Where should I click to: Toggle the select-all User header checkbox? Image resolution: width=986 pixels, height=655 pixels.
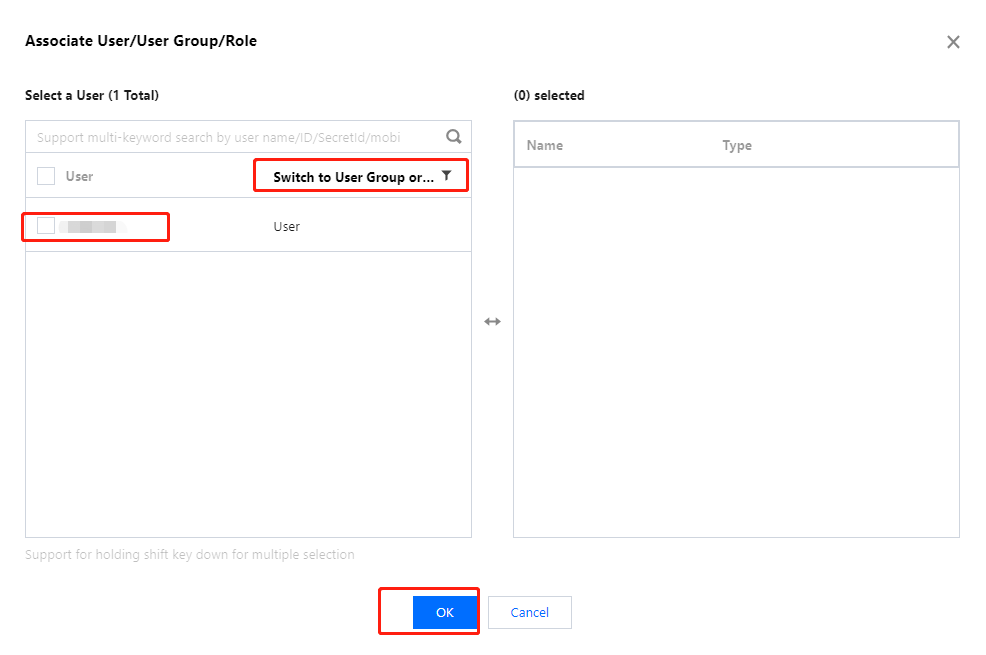pos(46,176)
